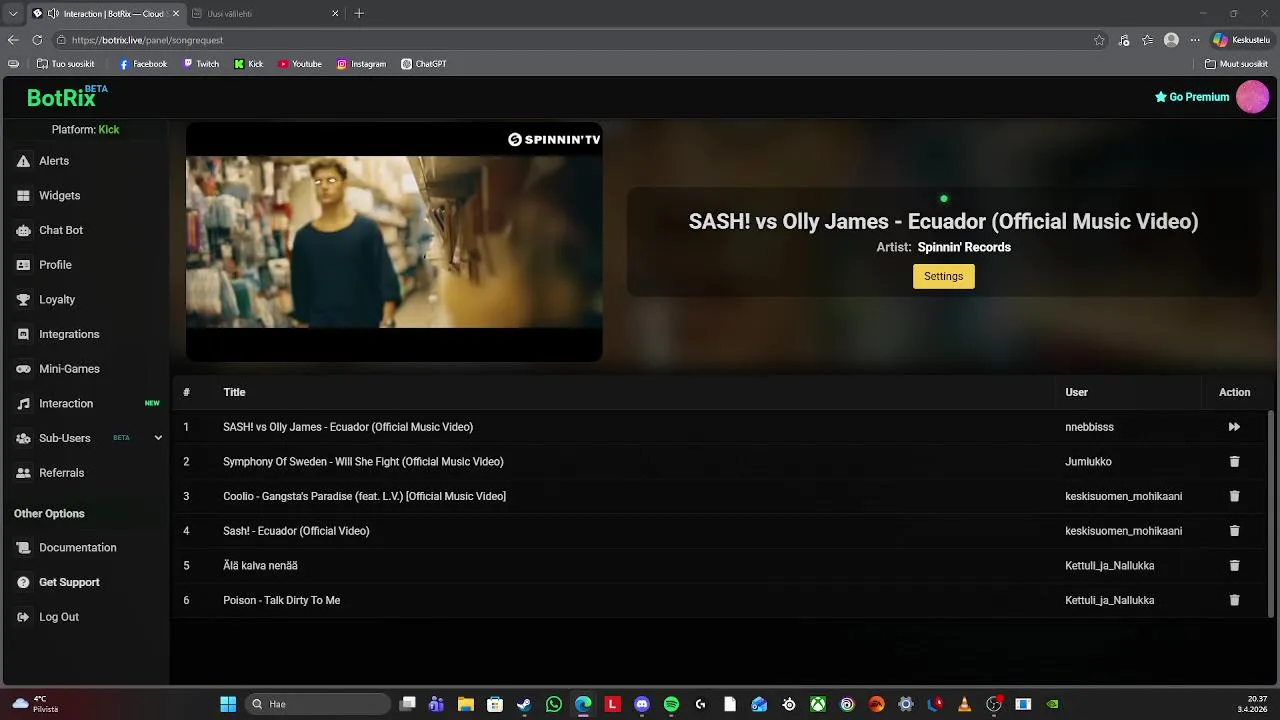Go back in the browser
1280x720 pixels.
pos(13,40)
